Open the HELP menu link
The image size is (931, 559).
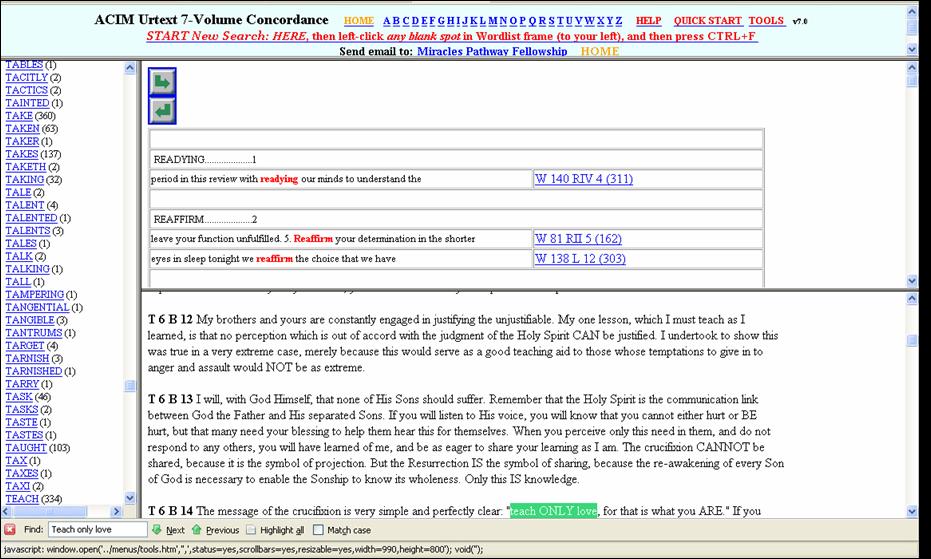648,21
